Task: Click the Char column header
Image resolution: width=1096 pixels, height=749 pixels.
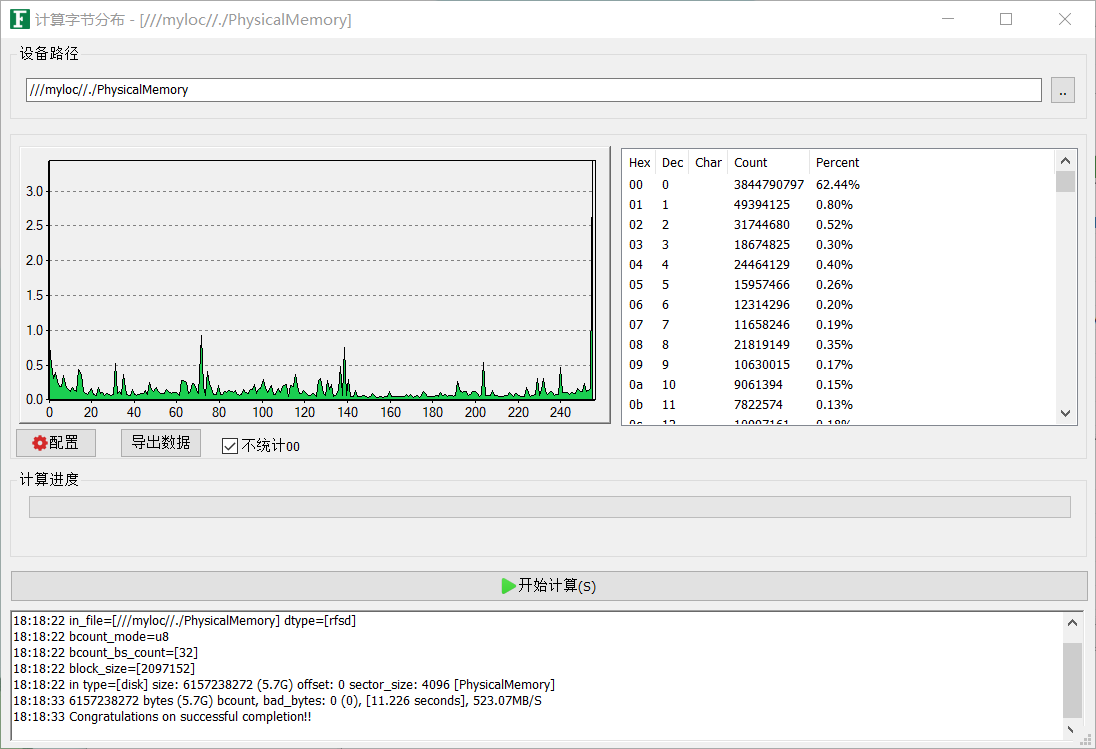Action: [708, 163]
